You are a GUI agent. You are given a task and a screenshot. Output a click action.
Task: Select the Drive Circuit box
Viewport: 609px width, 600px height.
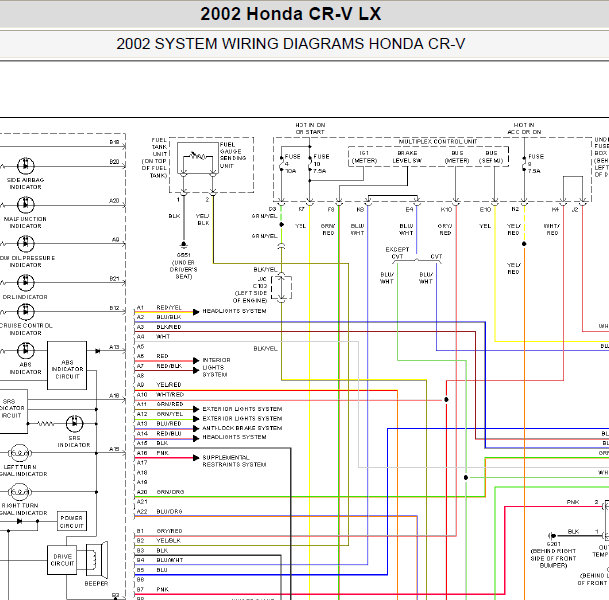pyautogui.click(x=62, y=560)
